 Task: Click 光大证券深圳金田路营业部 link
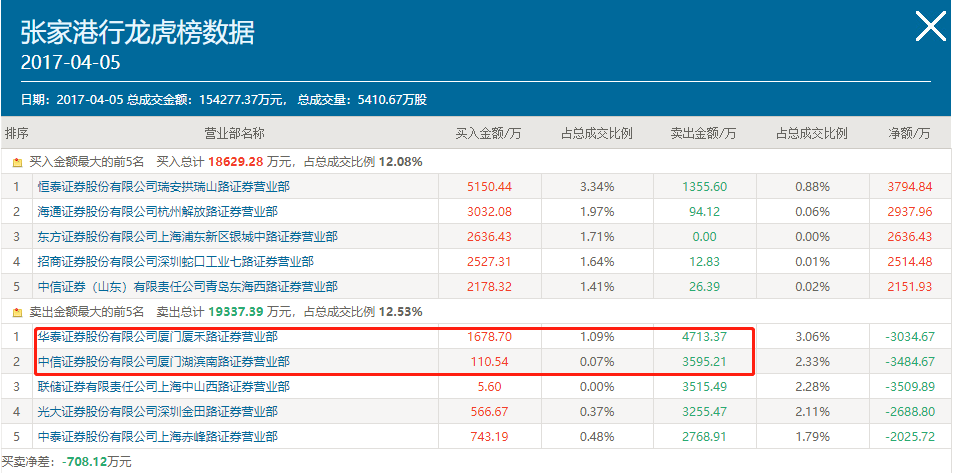(x=157, y=411)
